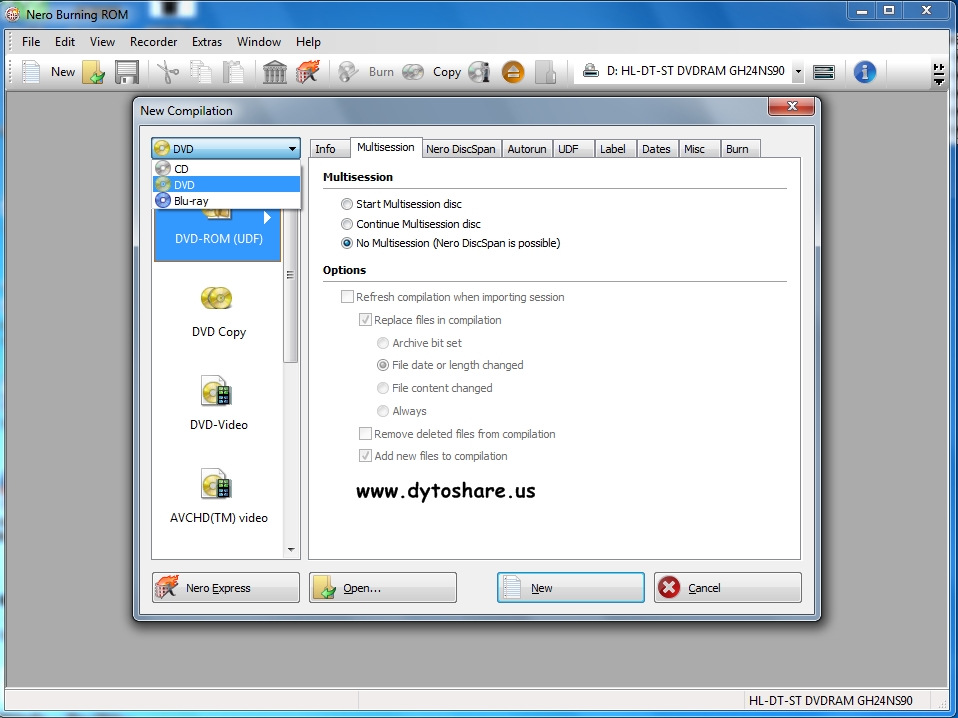The width and height of the screenshot is (958, 718).
Task: Switch to the Misc tab
Action: point(699,149)
